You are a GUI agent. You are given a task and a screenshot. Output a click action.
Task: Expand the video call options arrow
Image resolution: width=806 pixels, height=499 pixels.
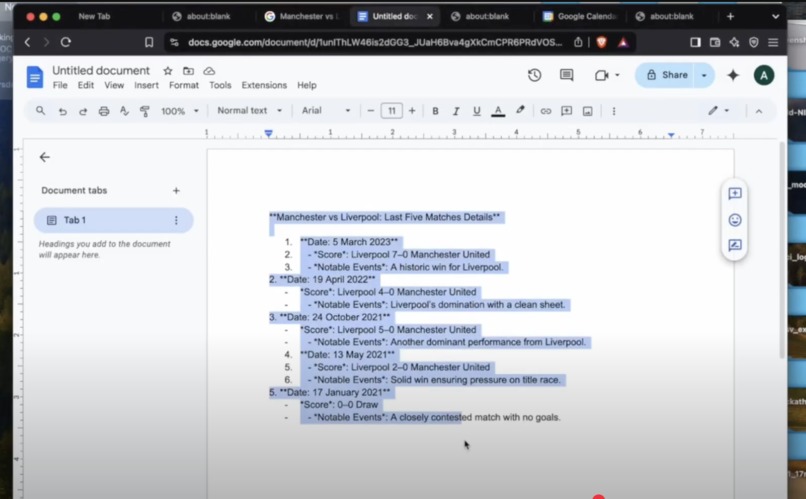point(617,75)
